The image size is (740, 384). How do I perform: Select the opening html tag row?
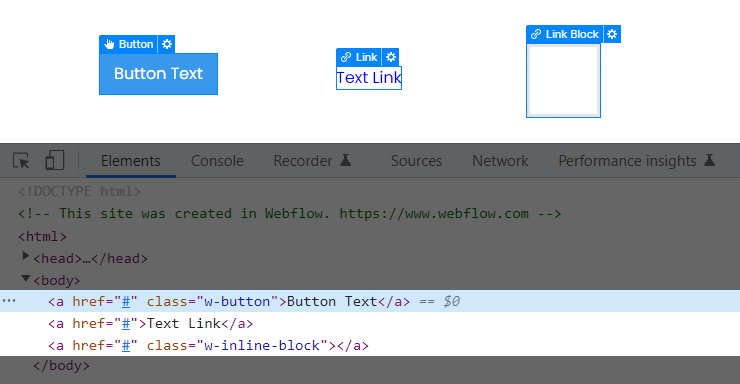click(42, 236)
